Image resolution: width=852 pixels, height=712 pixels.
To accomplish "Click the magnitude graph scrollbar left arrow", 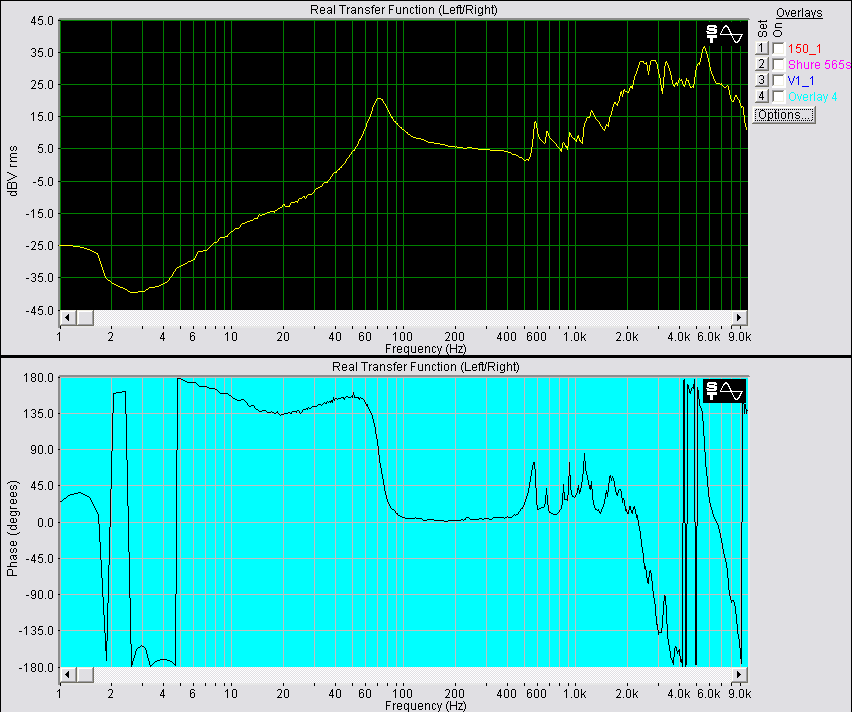I will click(67, 317).
